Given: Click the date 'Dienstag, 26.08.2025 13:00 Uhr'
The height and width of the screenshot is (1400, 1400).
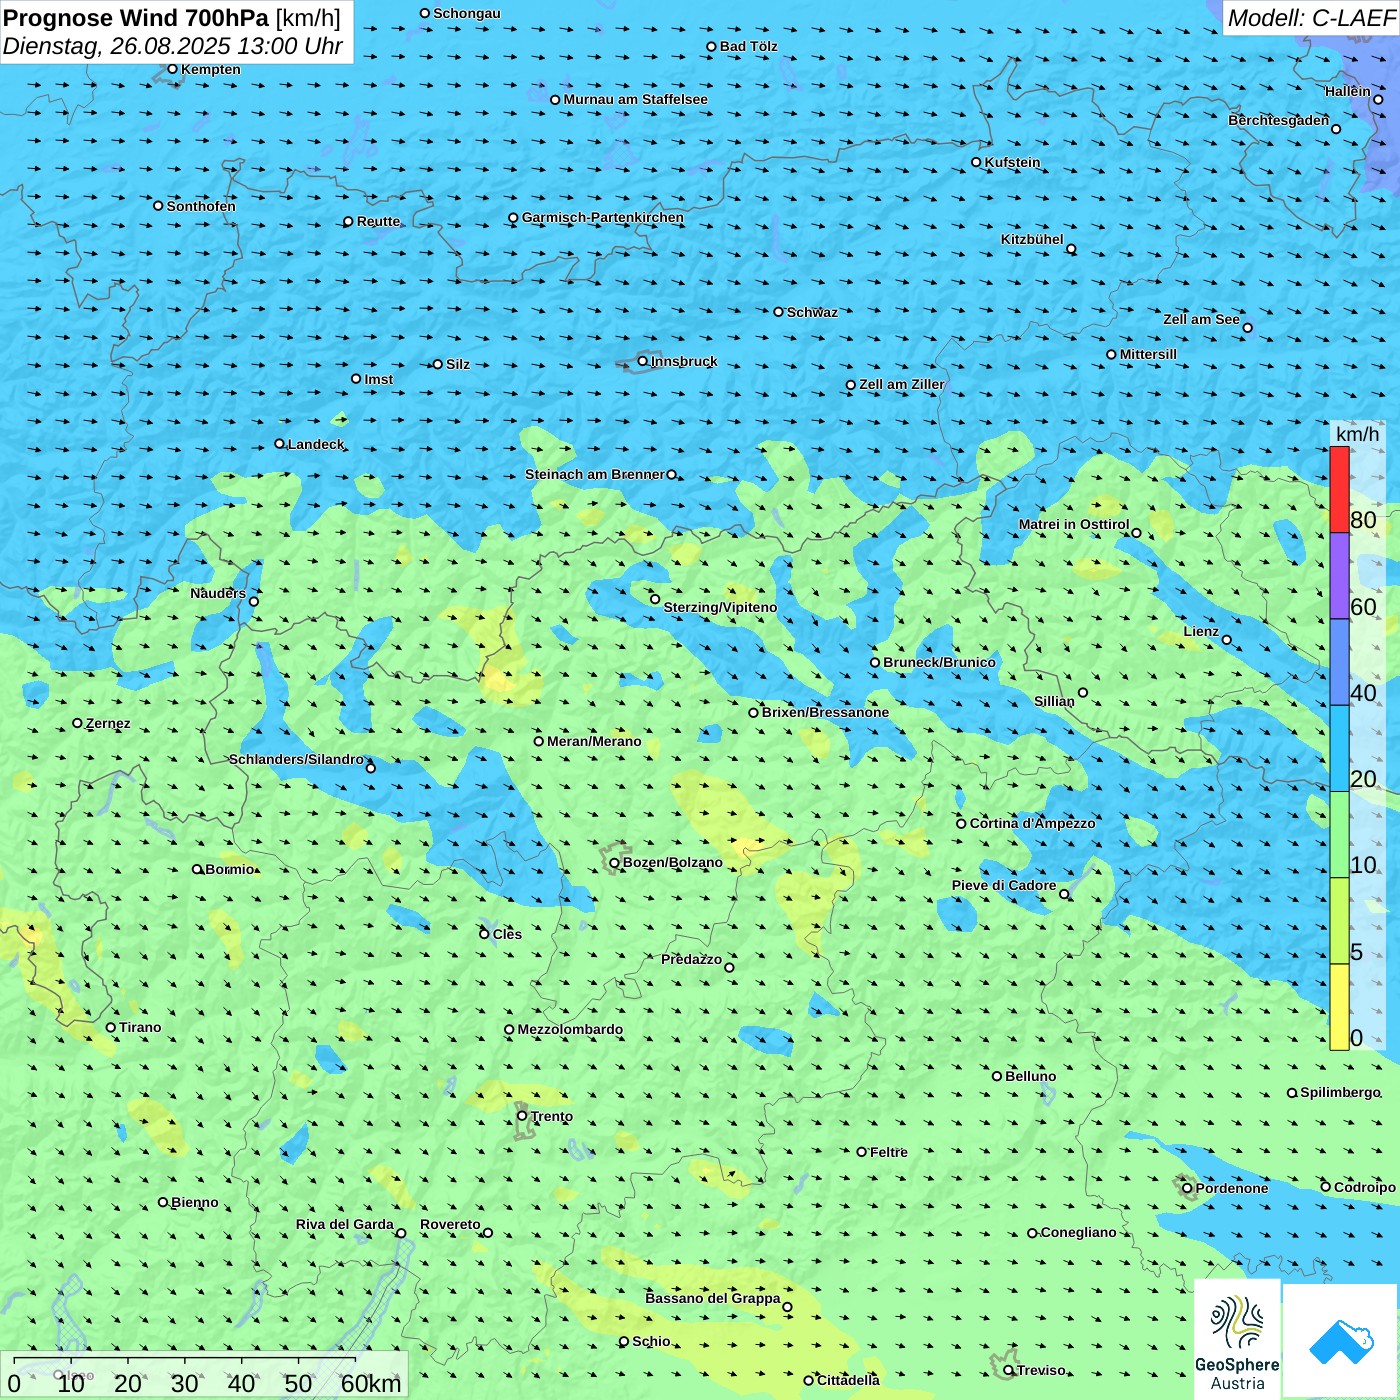Looking at the screenshot, I should (173, 47).
